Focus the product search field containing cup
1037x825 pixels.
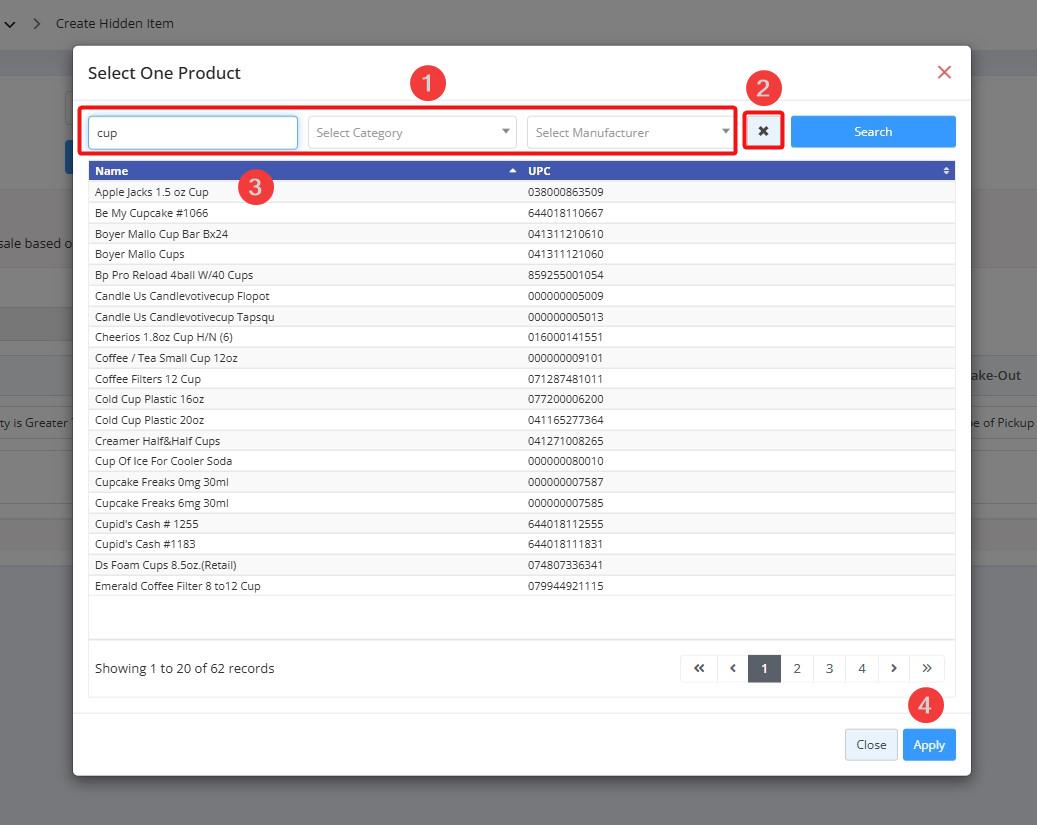pyautogui.click(x=192, y=133)
